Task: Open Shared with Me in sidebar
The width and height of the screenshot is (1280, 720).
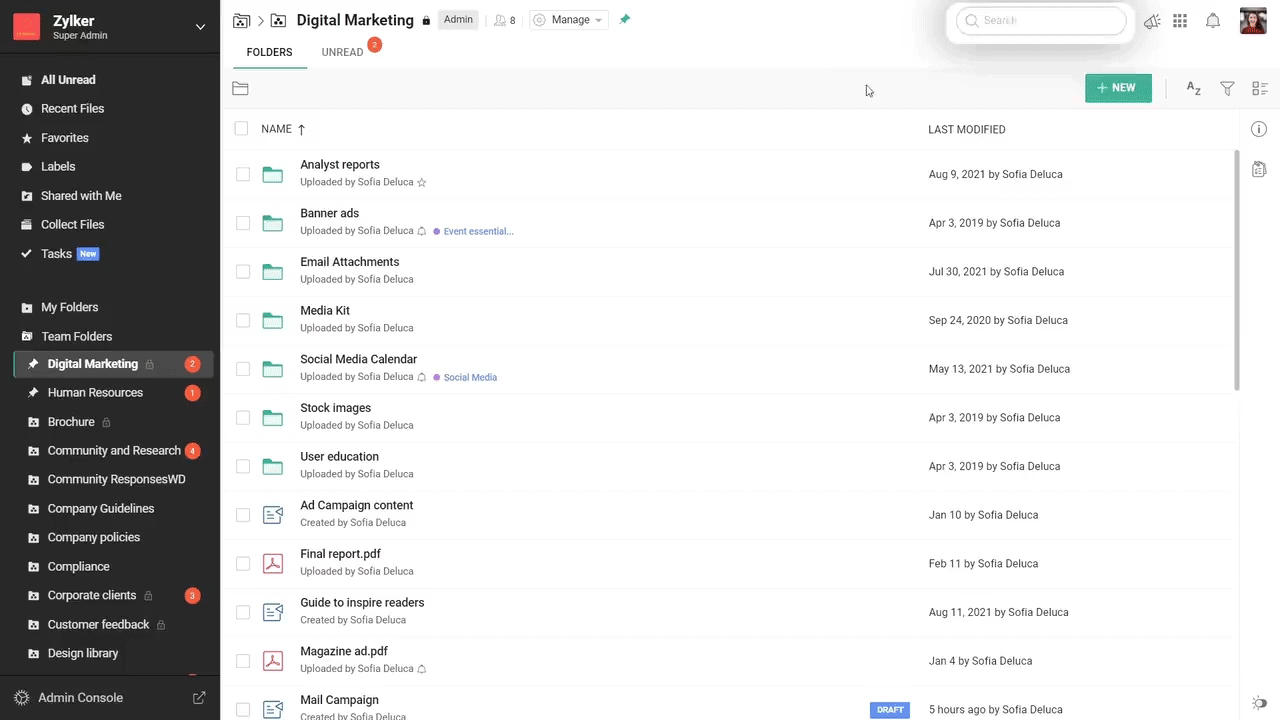Action: tap(81, 196)
